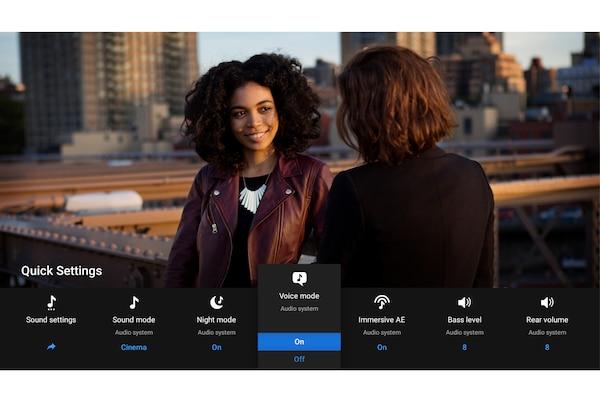Click Audio system under Voice mode
This screenshot has width=600, height=401.
(299, 309)
